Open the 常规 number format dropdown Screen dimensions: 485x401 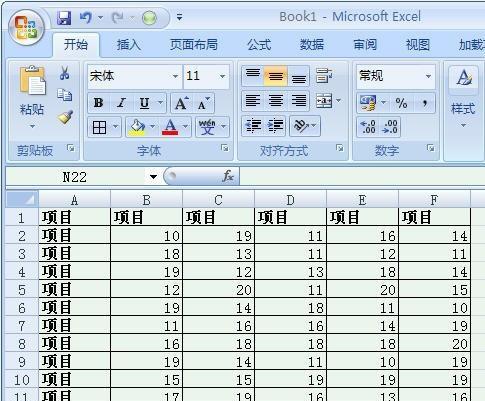point(428,76)
